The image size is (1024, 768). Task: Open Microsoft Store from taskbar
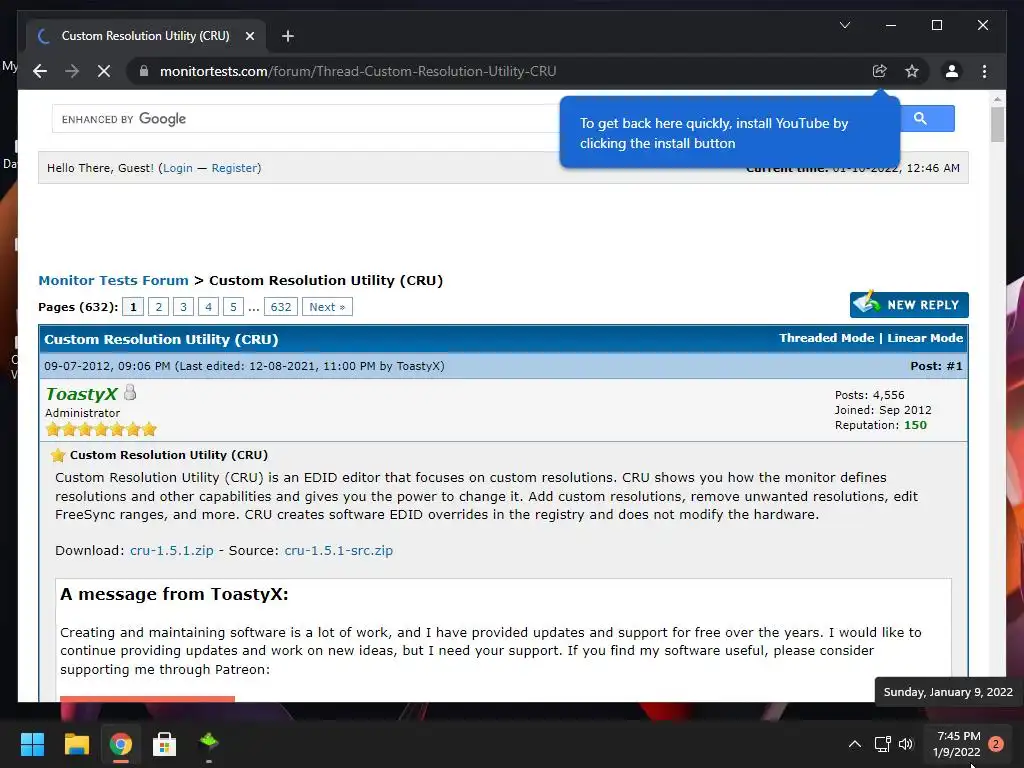tap(165, 744)
